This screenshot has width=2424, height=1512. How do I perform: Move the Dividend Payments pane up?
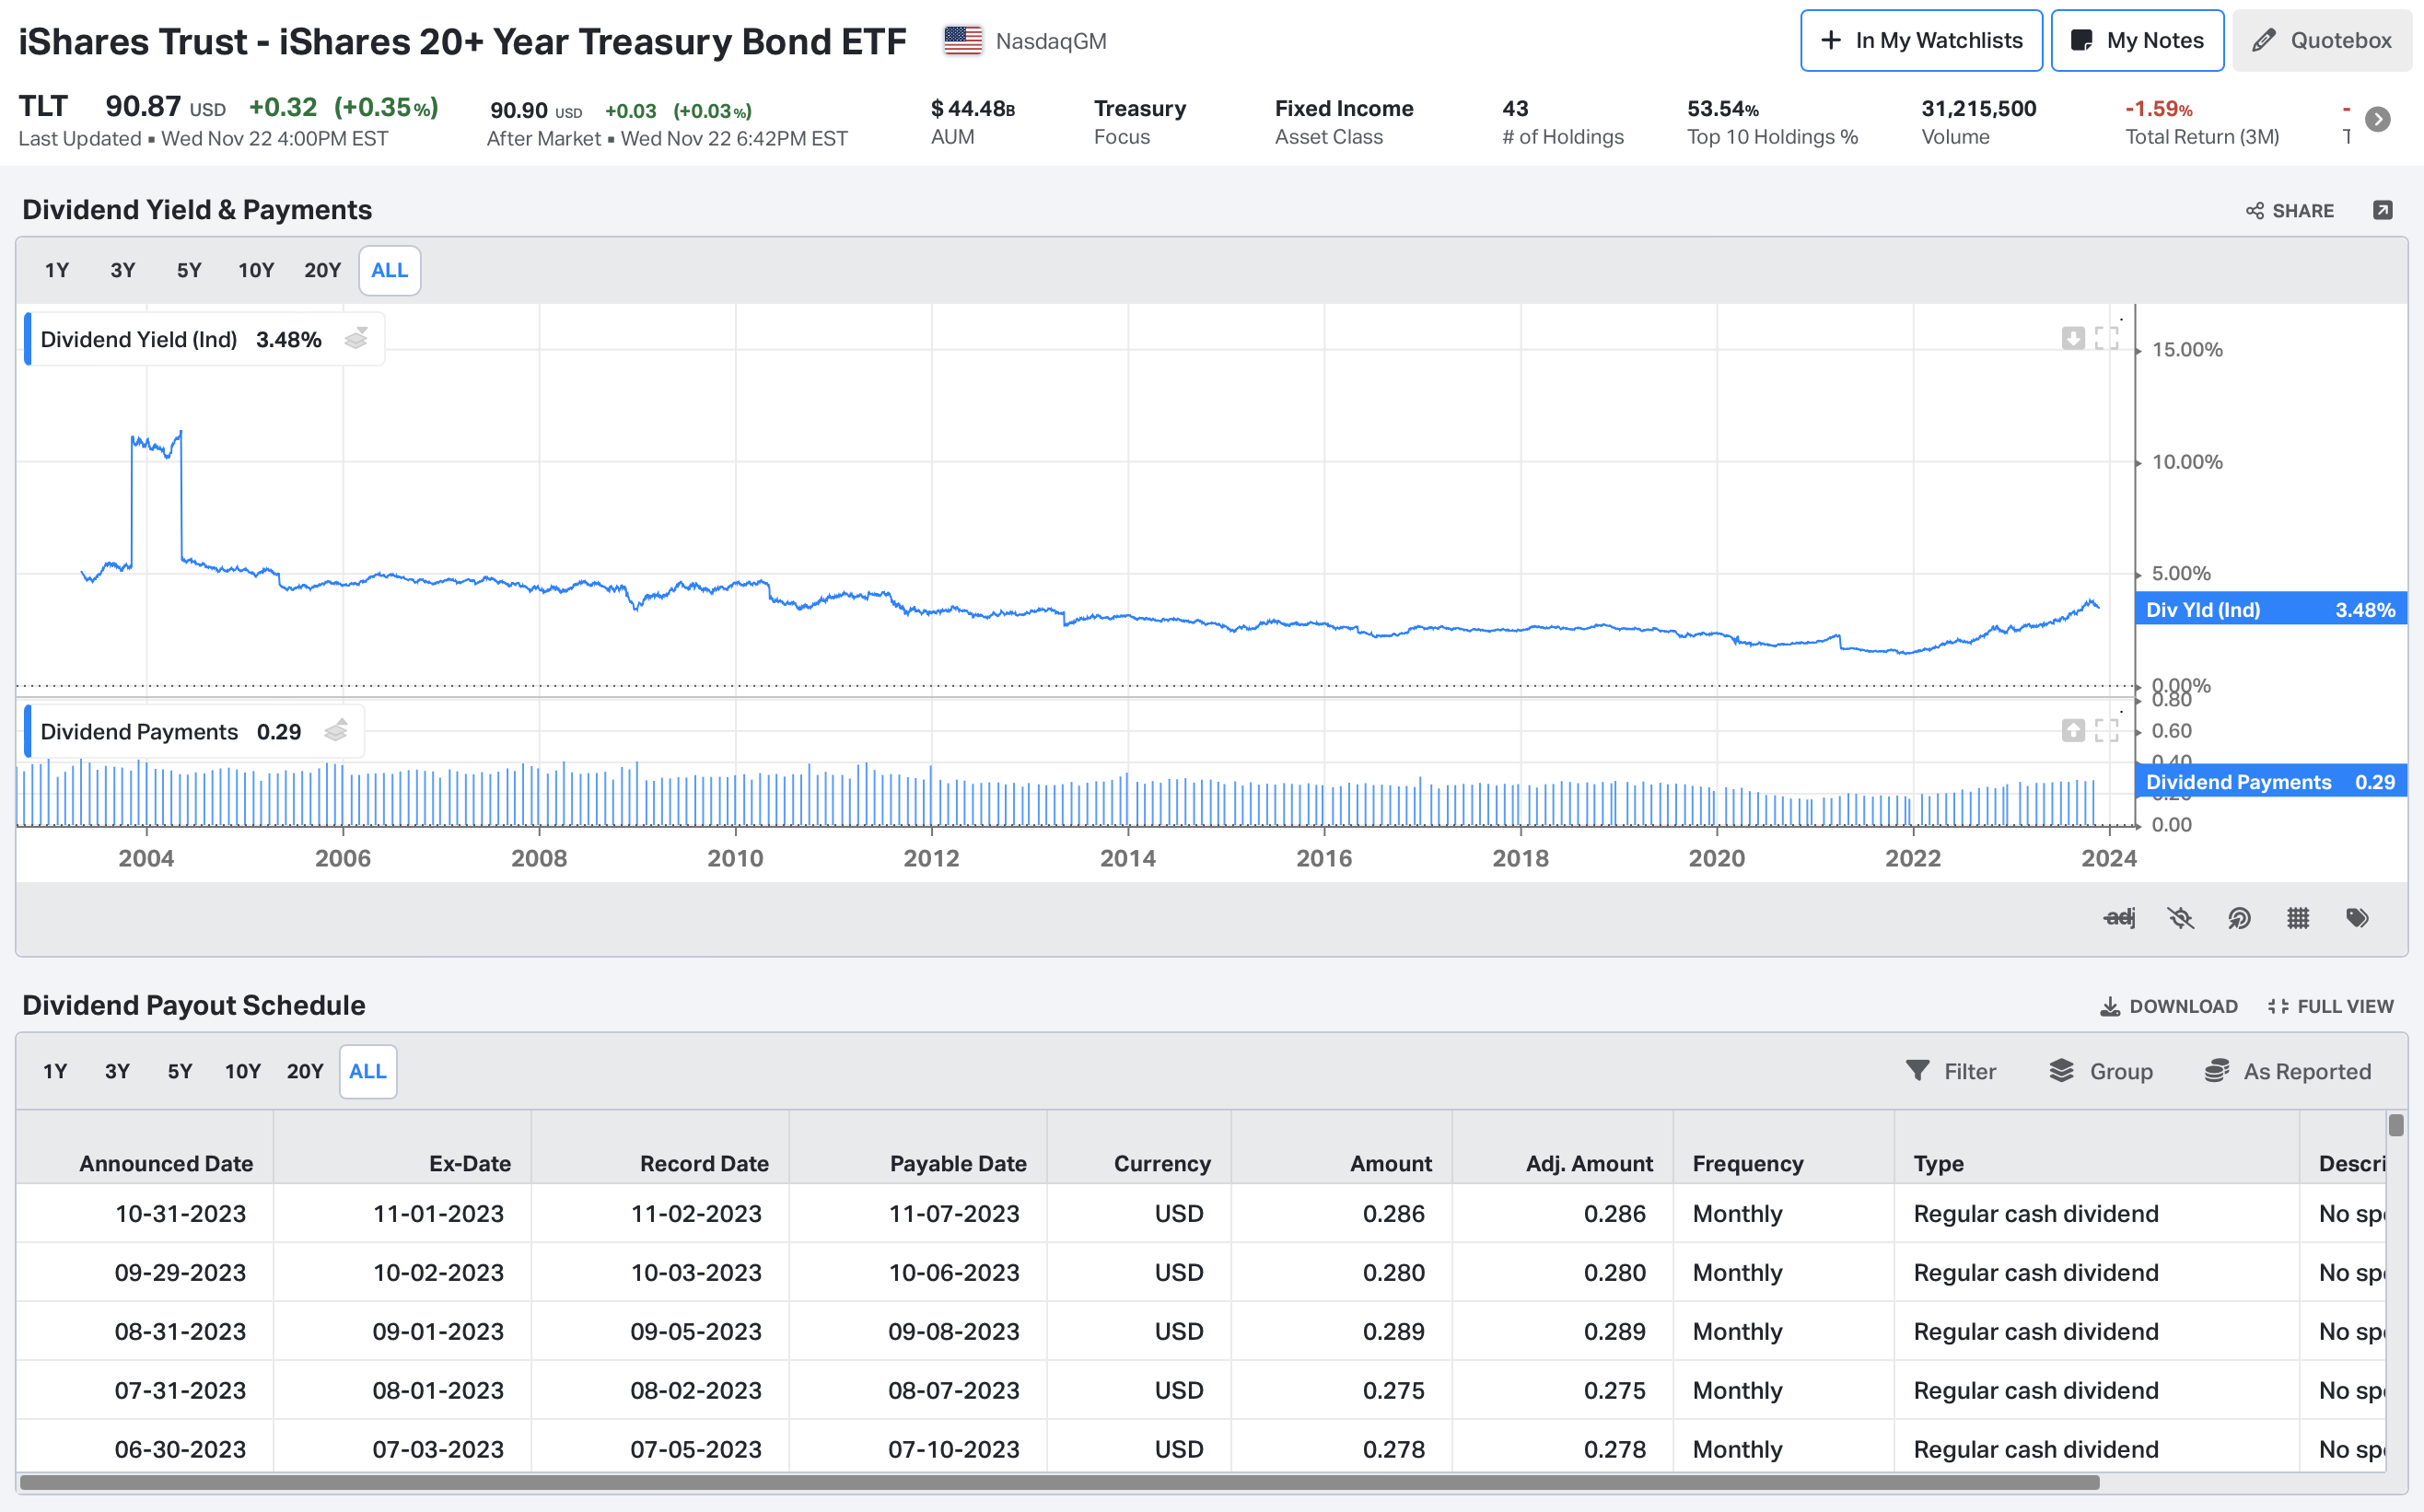(x=2073, y=730)
